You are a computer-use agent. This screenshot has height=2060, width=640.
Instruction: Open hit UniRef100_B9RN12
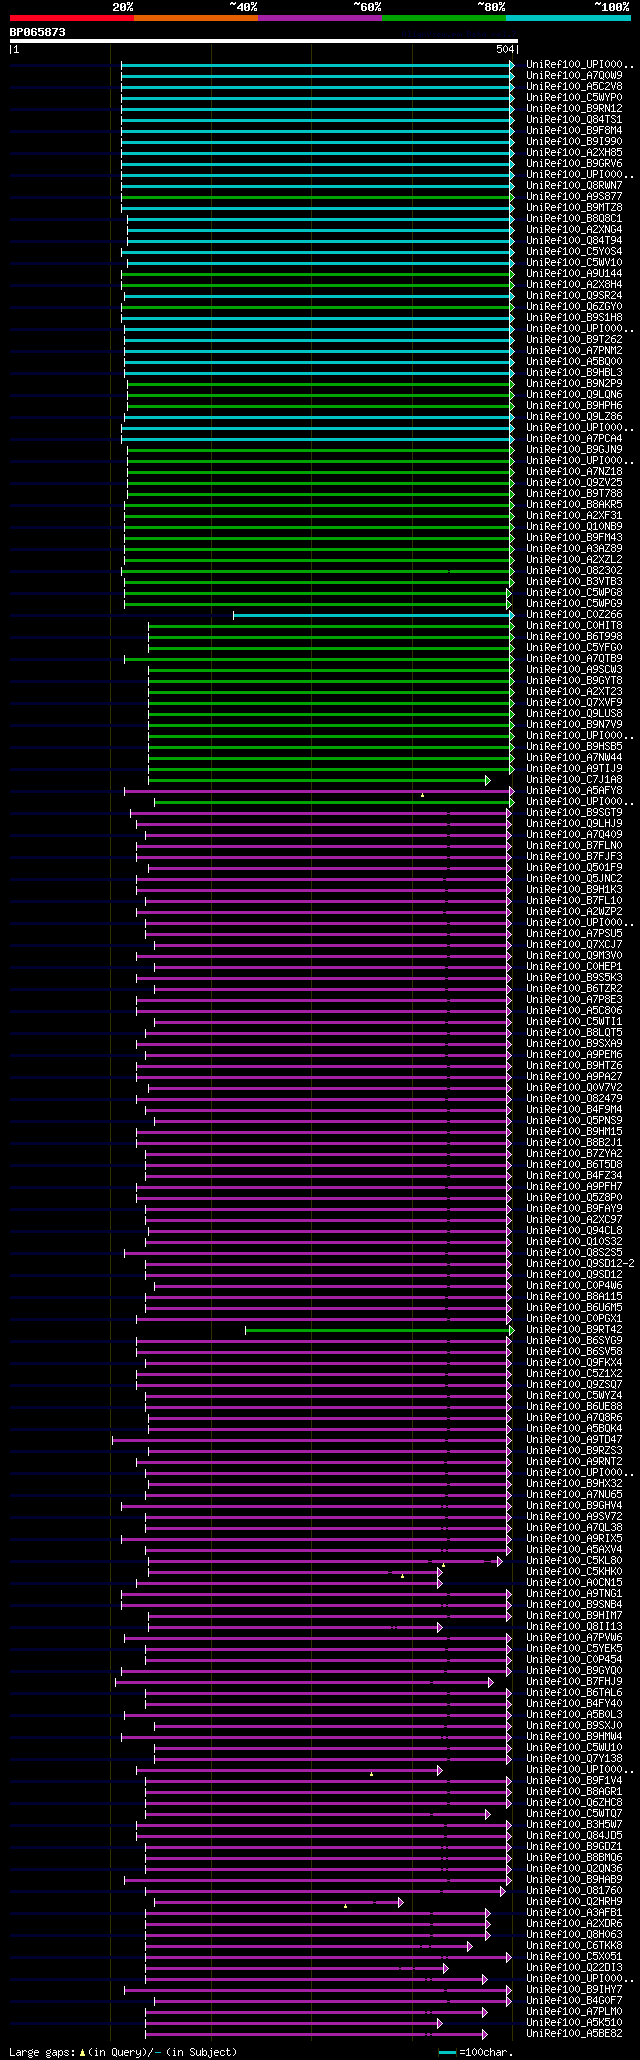574,108
